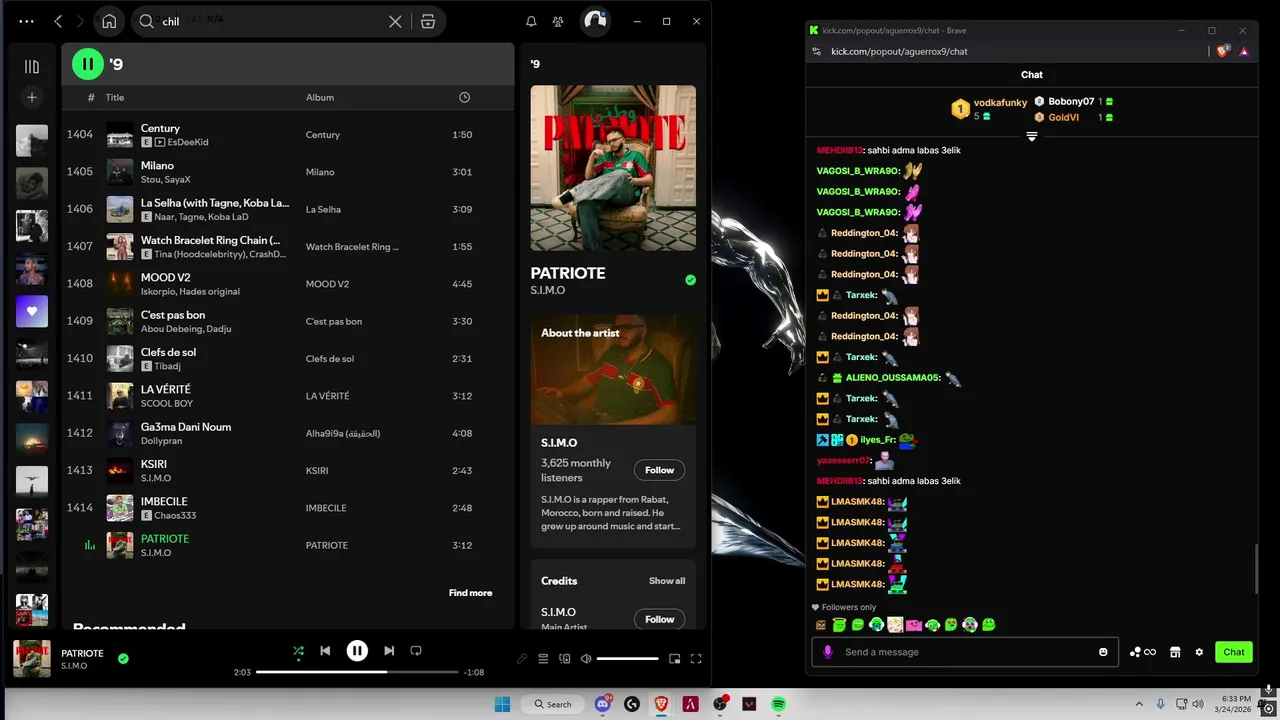Screen dimensions: 1280x720
Task: Open the LA VÉRITÉ album link
Action: click(327, 396)
